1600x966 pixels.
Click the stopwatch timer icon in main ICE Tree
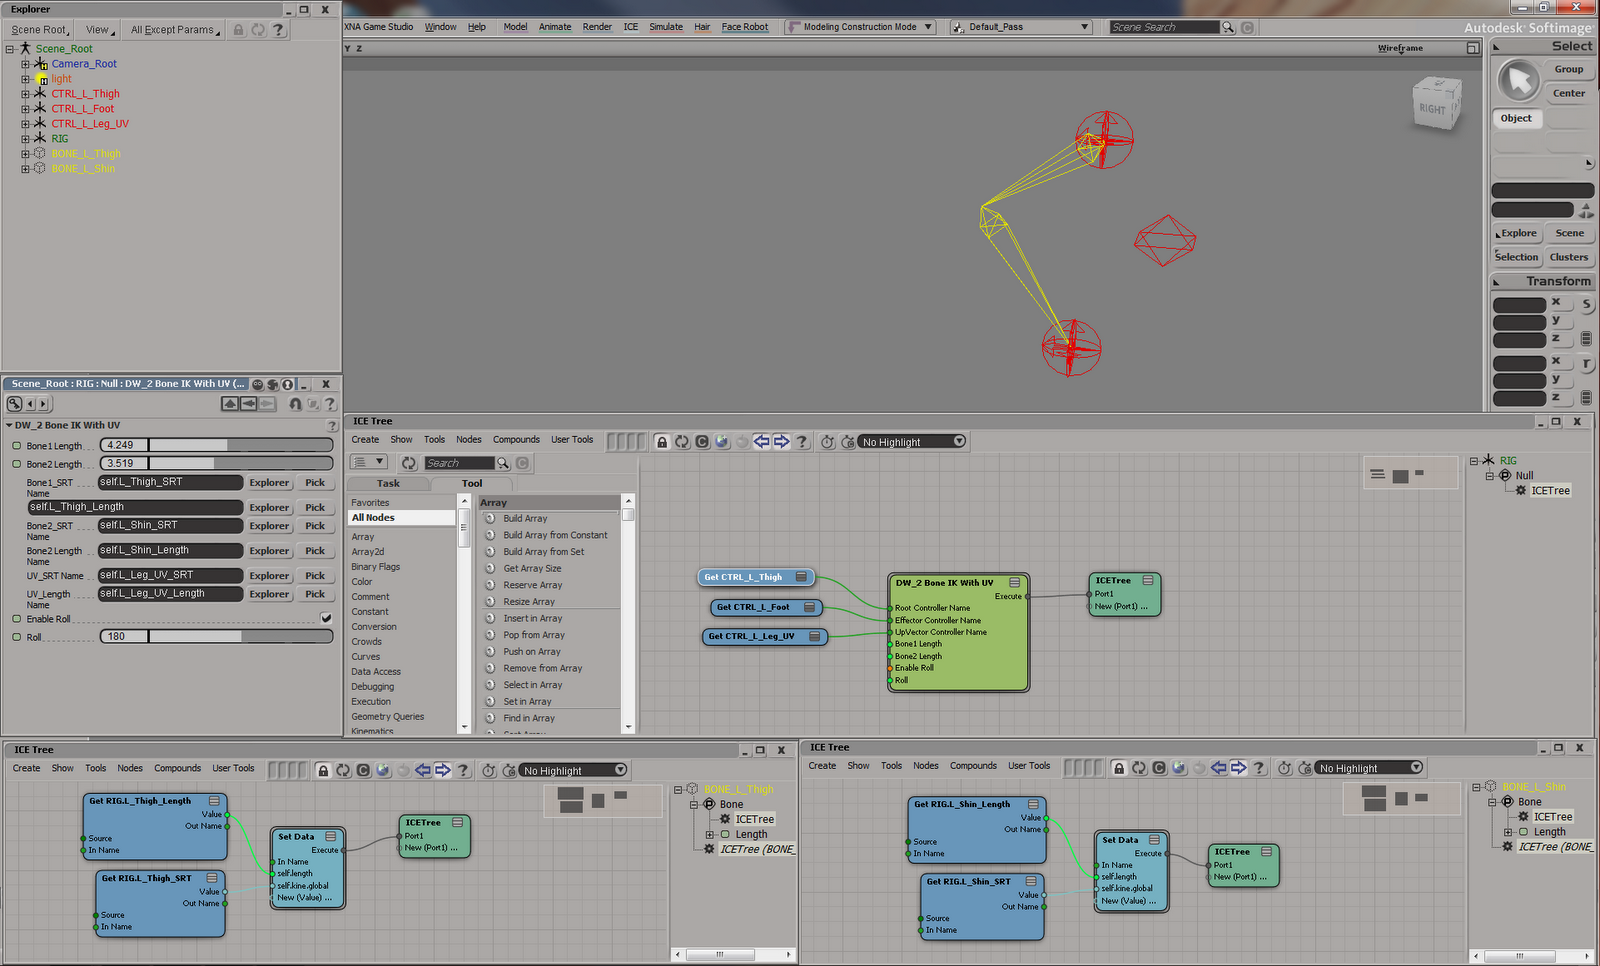pos(828,442)
